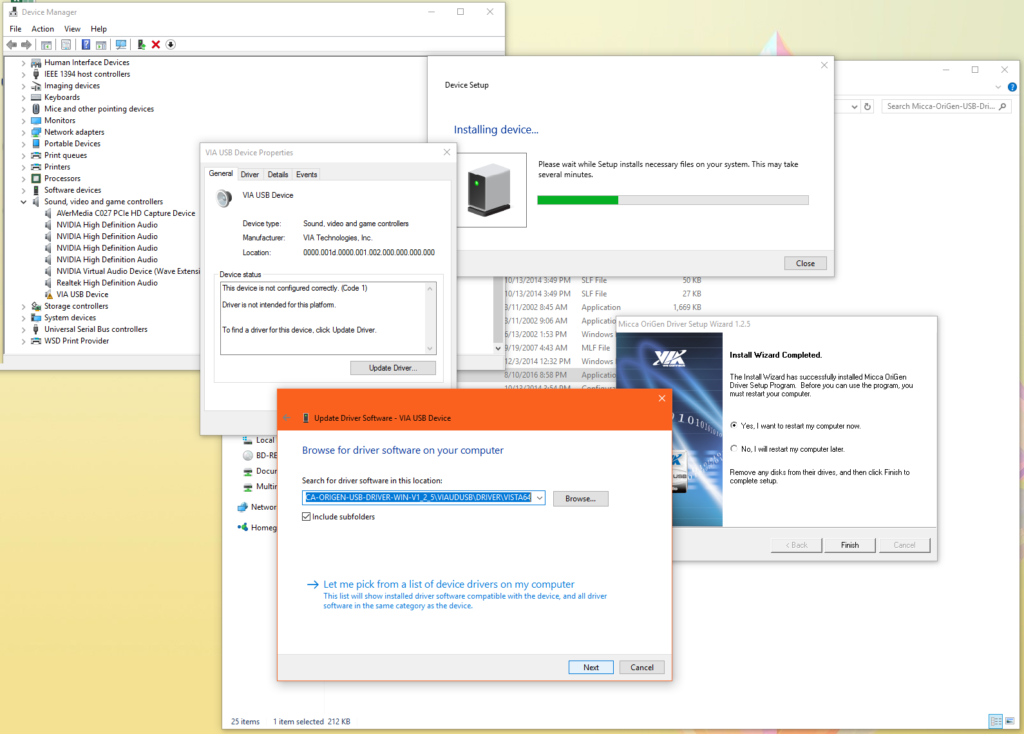Click the Update Driver... button
Viewport: 1024px width, 734px height.
coord(392,368)
